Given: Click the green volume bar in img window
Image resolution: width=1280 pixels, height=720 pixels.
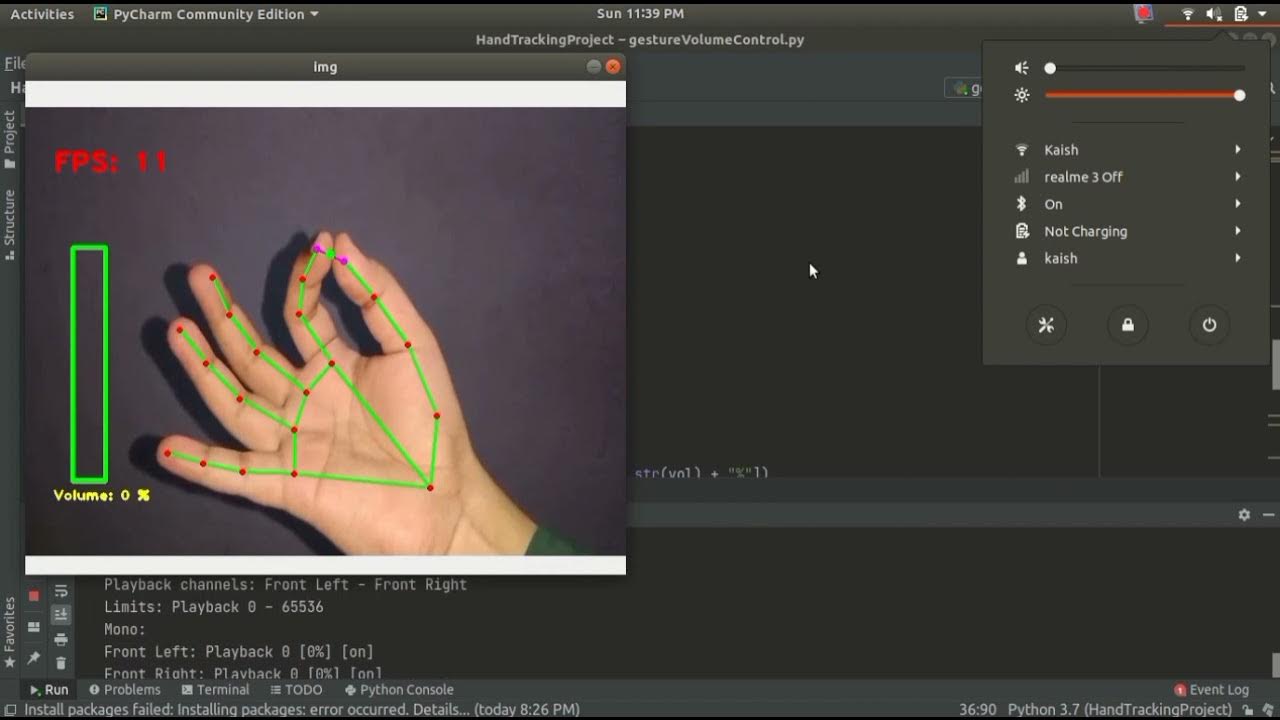Looking at the screenshot, I should tap(89, 364).
